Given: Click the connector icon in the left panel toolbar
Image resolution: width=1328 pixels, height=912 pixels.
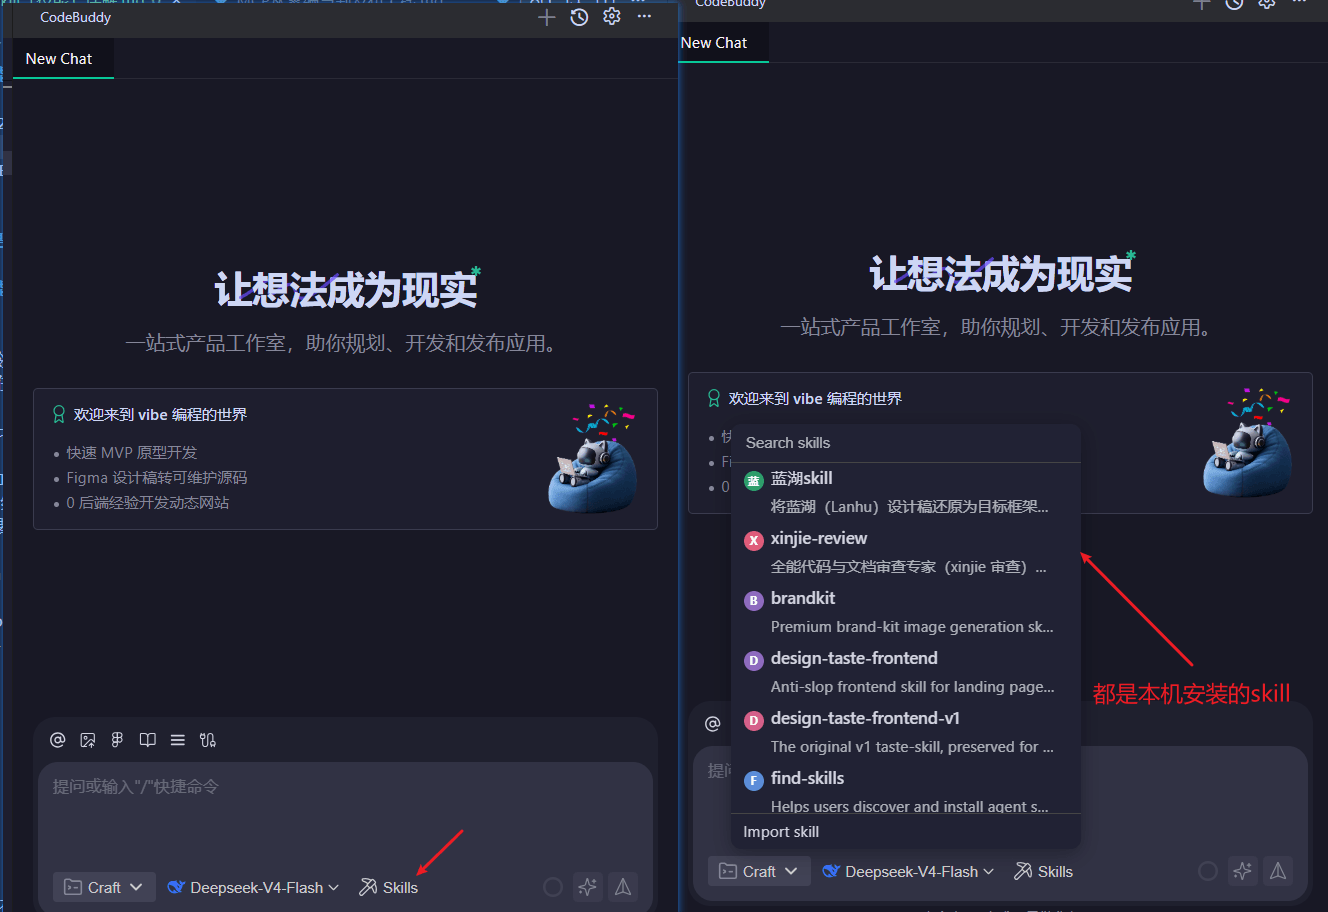Looking at the screenshot, I should click(208, 740).
